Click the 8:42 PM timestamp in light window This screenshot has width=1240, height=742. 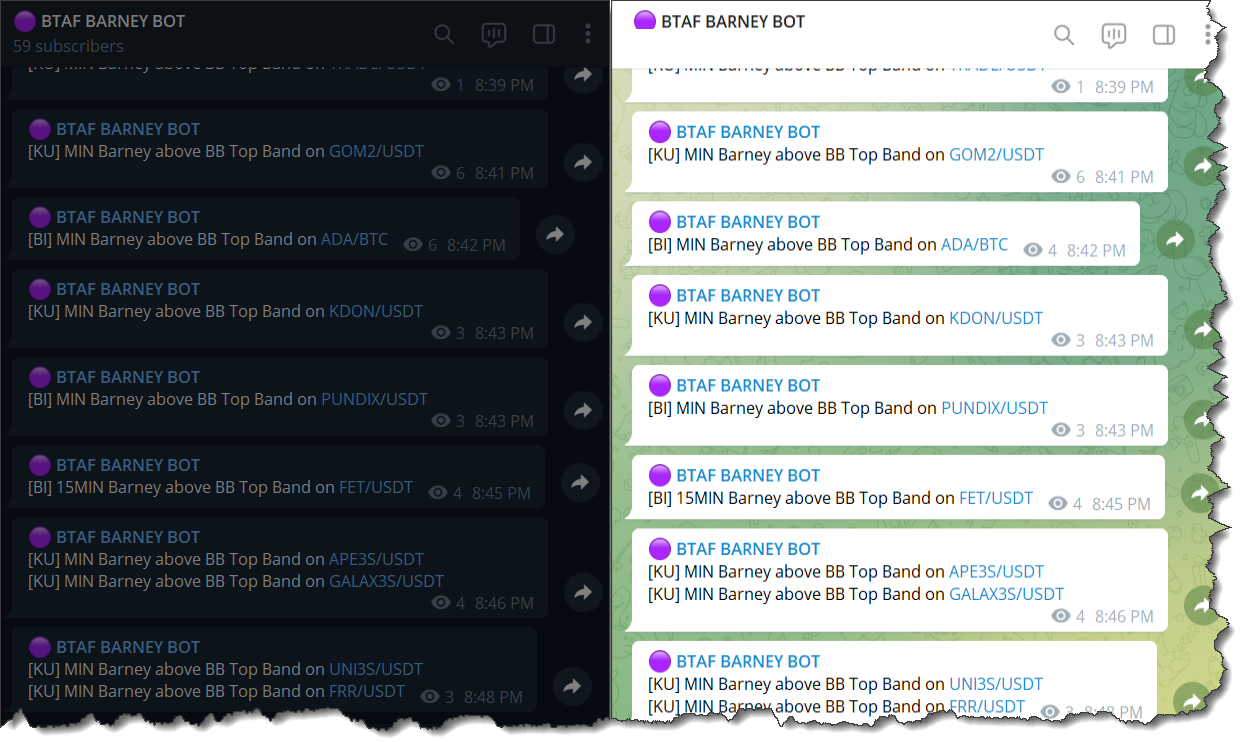pyautogui.click(x=1097, y=251)
